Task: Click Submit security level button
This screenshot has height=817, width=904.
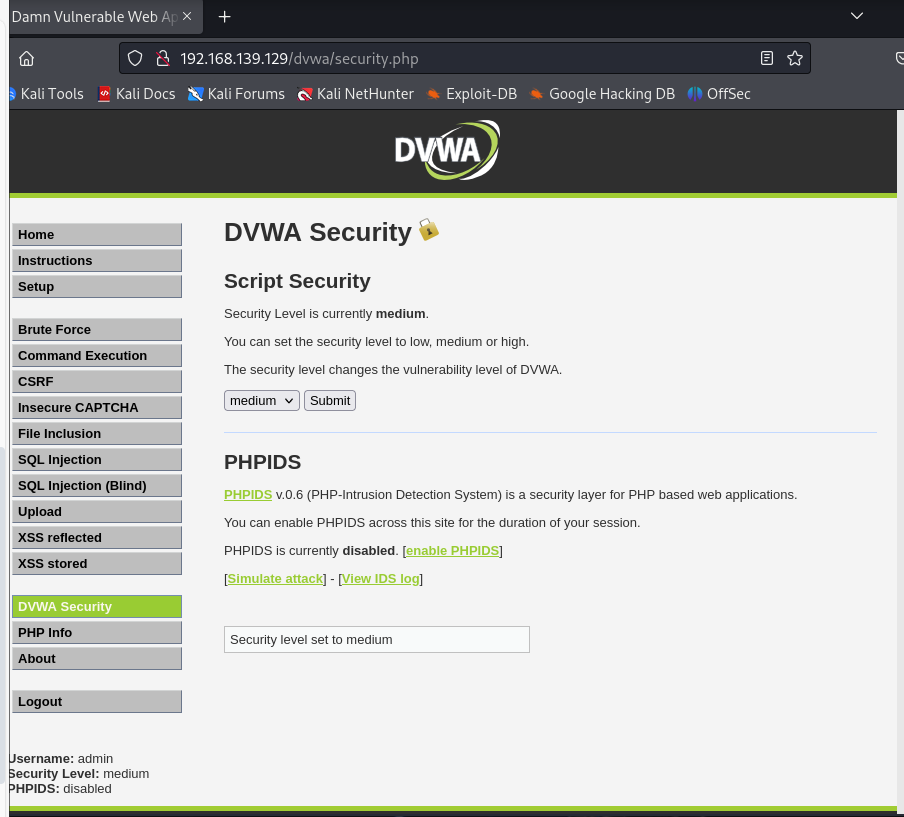Action: (330, 401)
